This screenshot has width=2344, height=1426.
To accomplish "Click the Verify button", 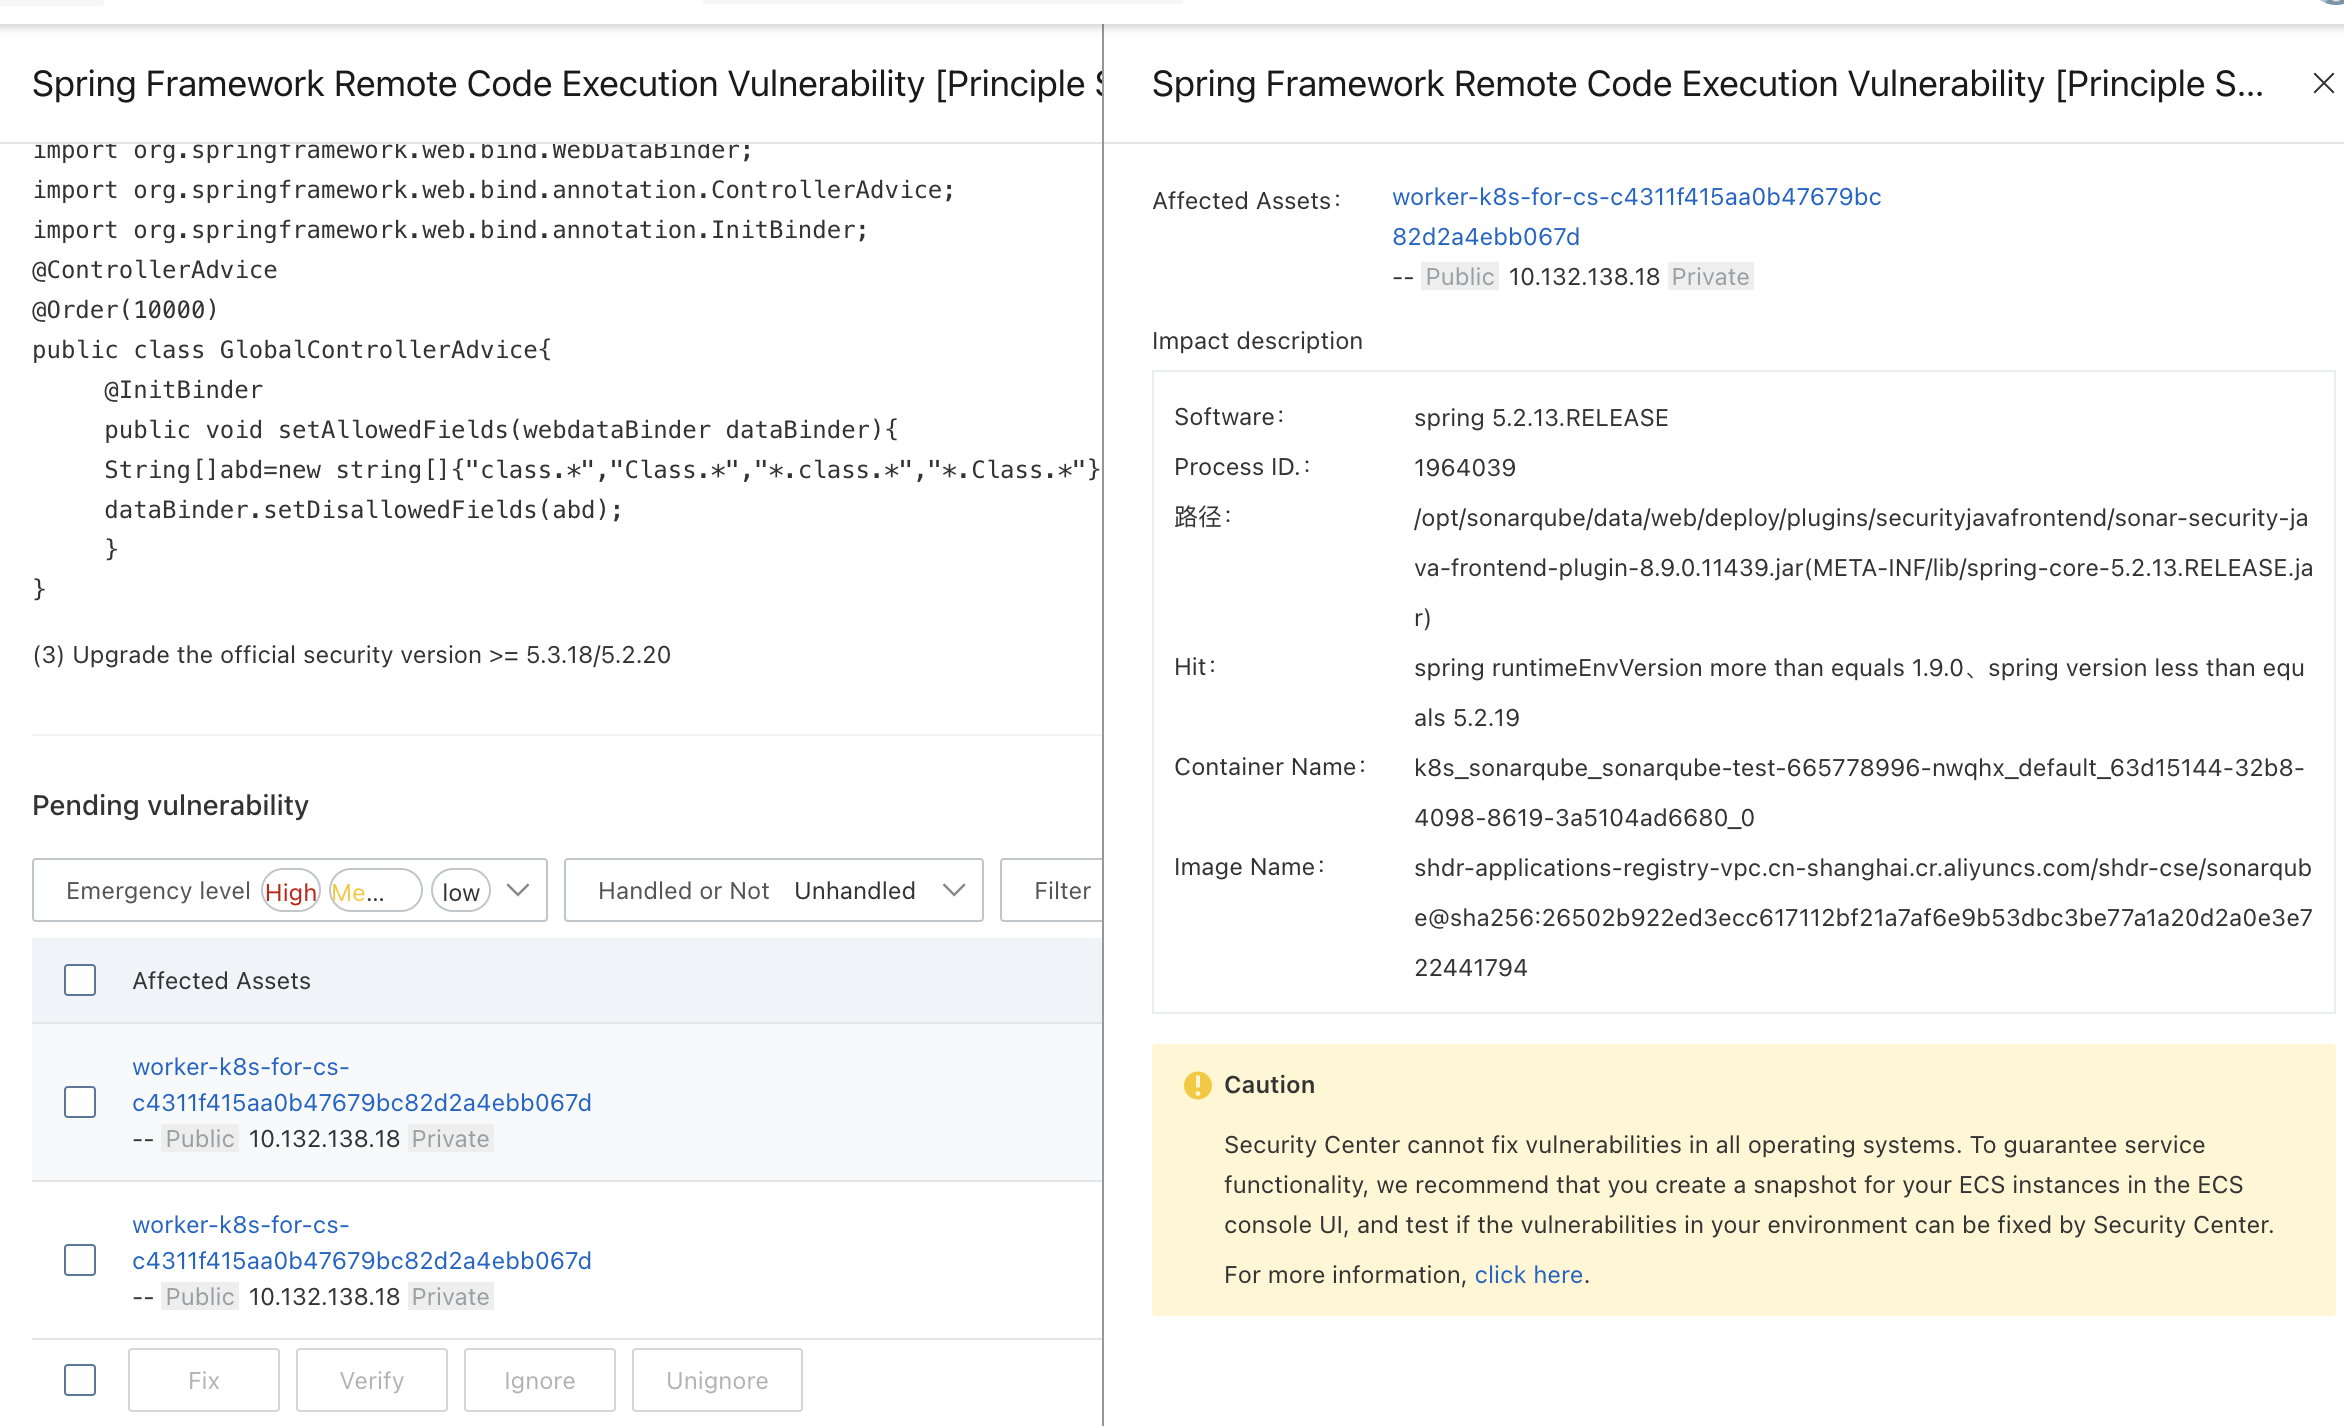I will click(x=372, y=1380).
